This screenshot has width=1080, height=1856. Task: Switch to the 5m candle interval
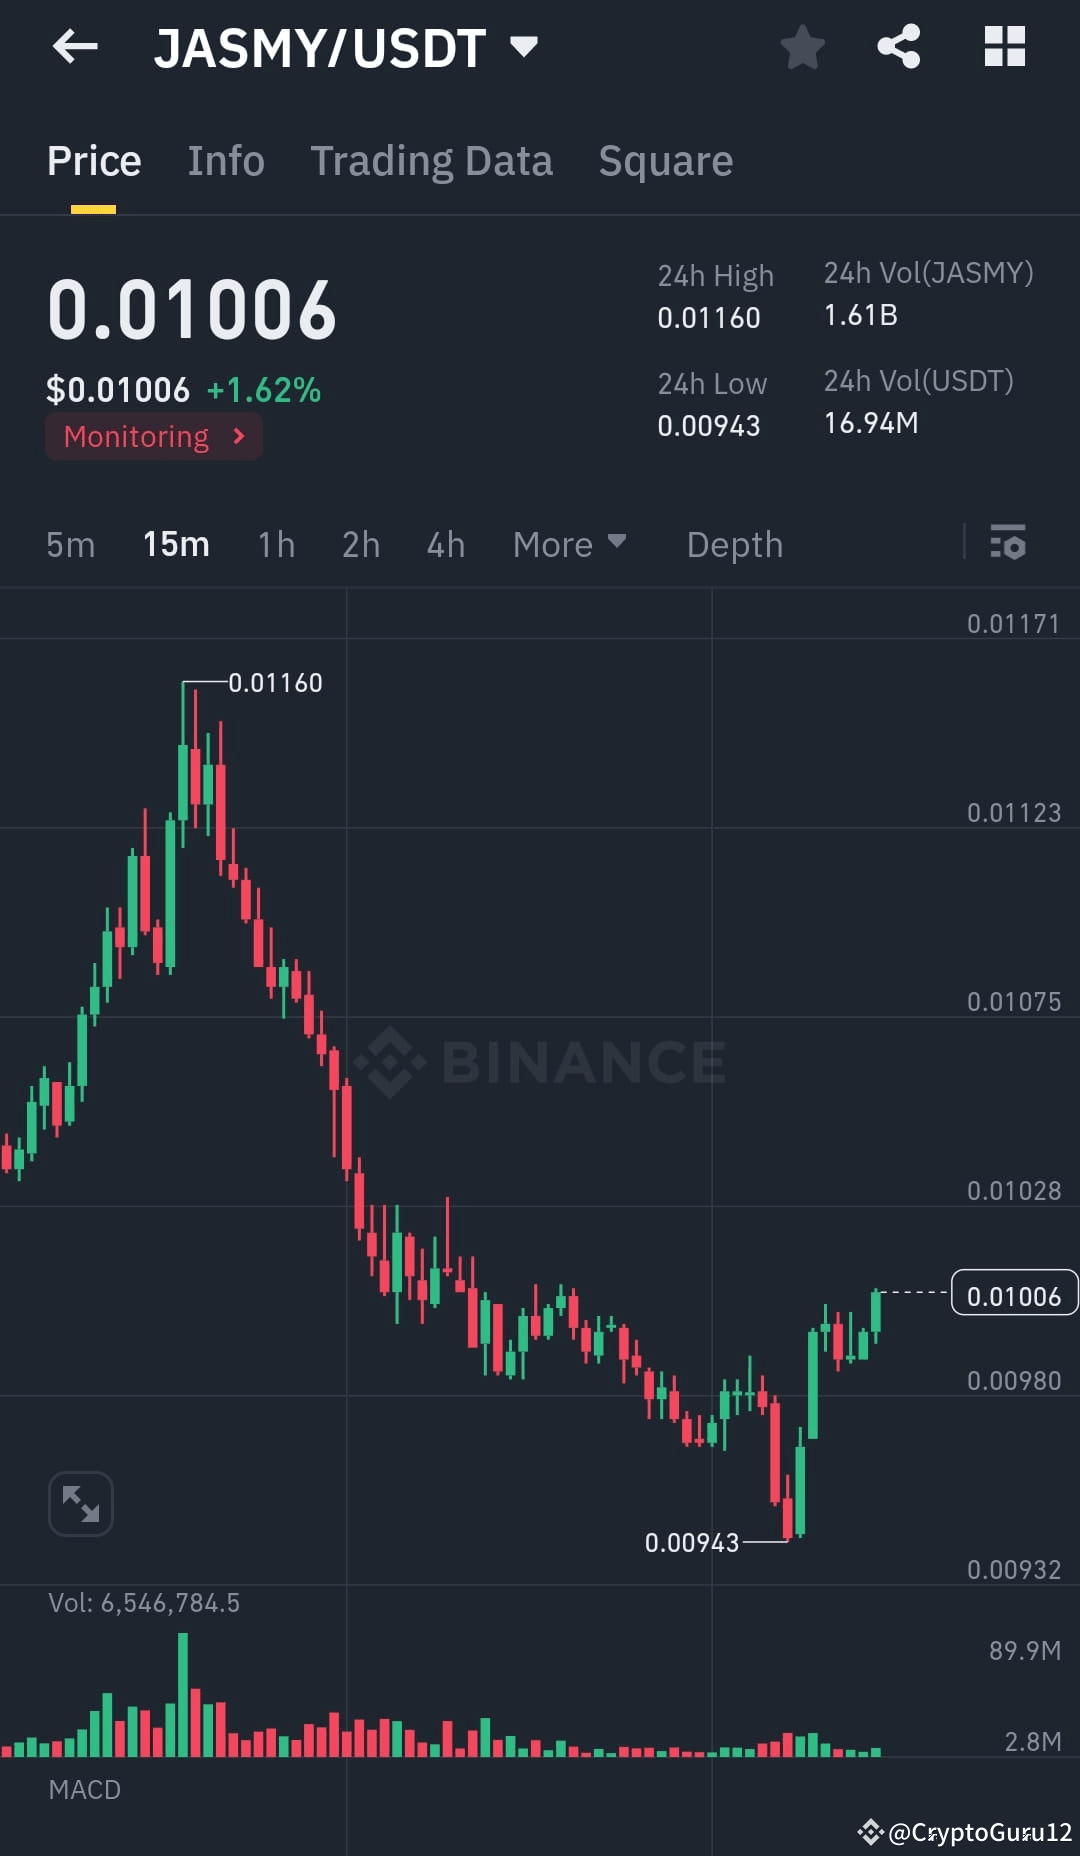click(x=70, y=544)
